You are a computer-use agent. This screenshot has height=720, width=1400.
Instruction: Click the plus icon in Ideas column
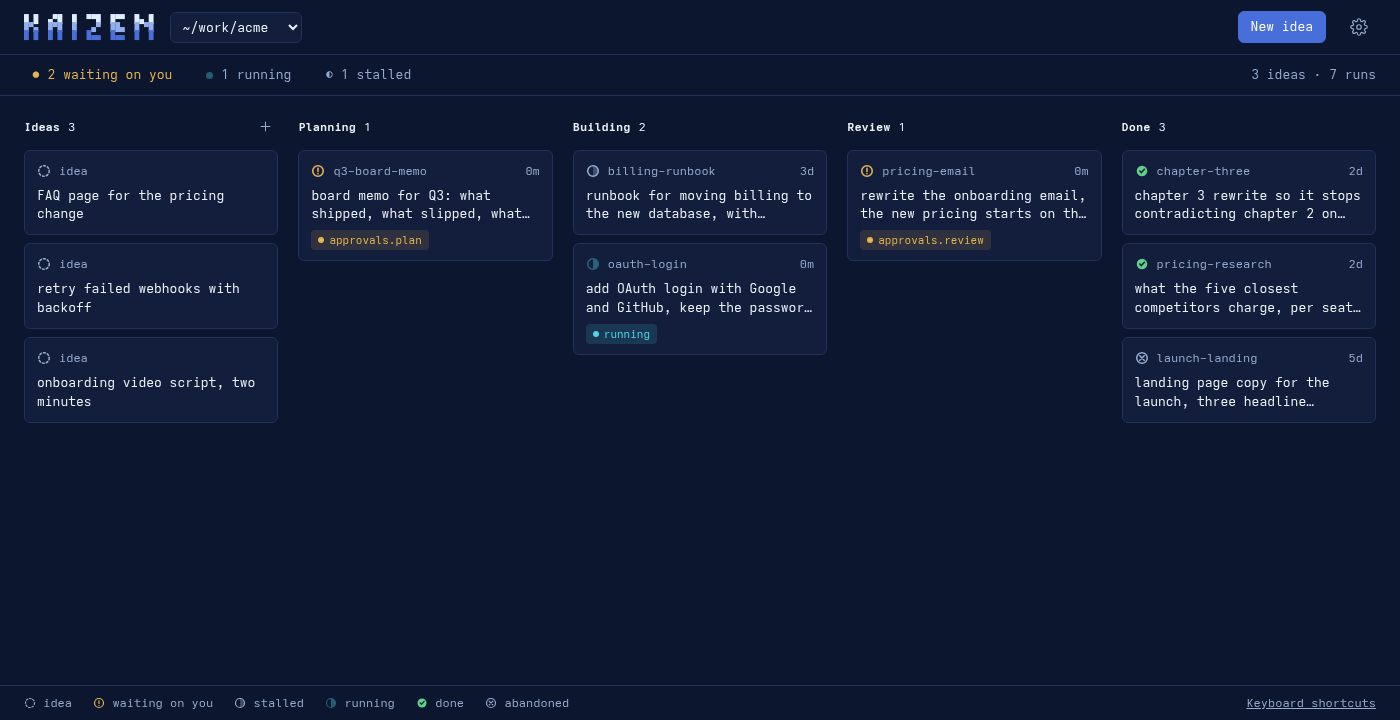point(265,127)
